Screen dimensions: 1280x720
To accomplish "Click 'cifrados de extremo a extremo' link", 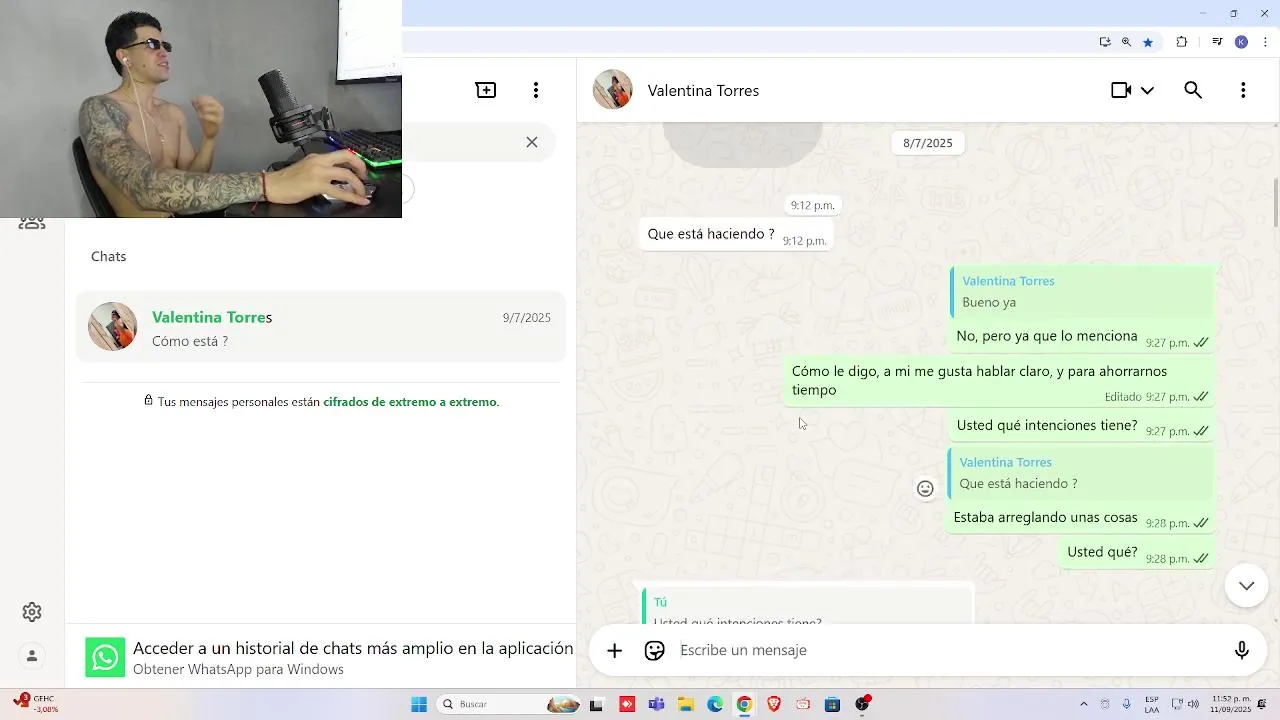I will point(410,402).
